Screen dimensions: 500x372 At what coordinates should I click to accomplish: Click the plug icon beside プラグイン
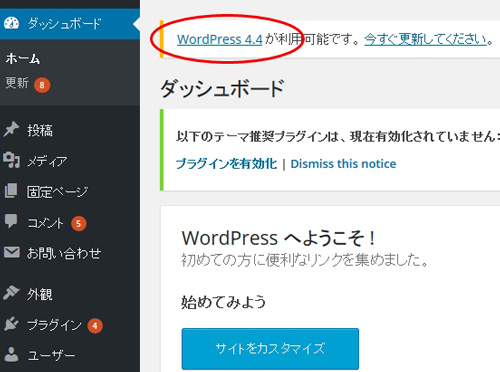coord(11,324)
